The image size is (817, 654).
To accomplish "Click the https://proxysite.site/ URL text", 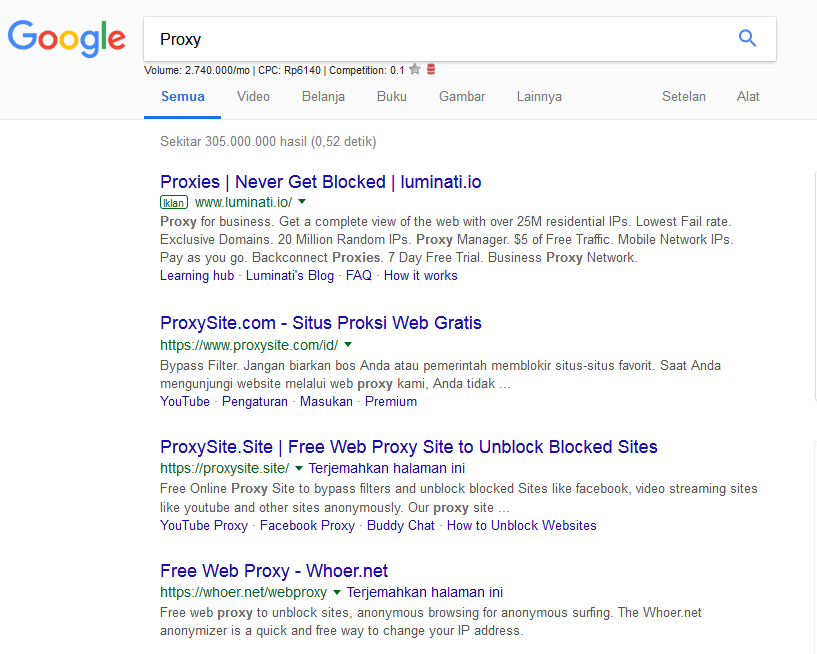I will (225, 468).
